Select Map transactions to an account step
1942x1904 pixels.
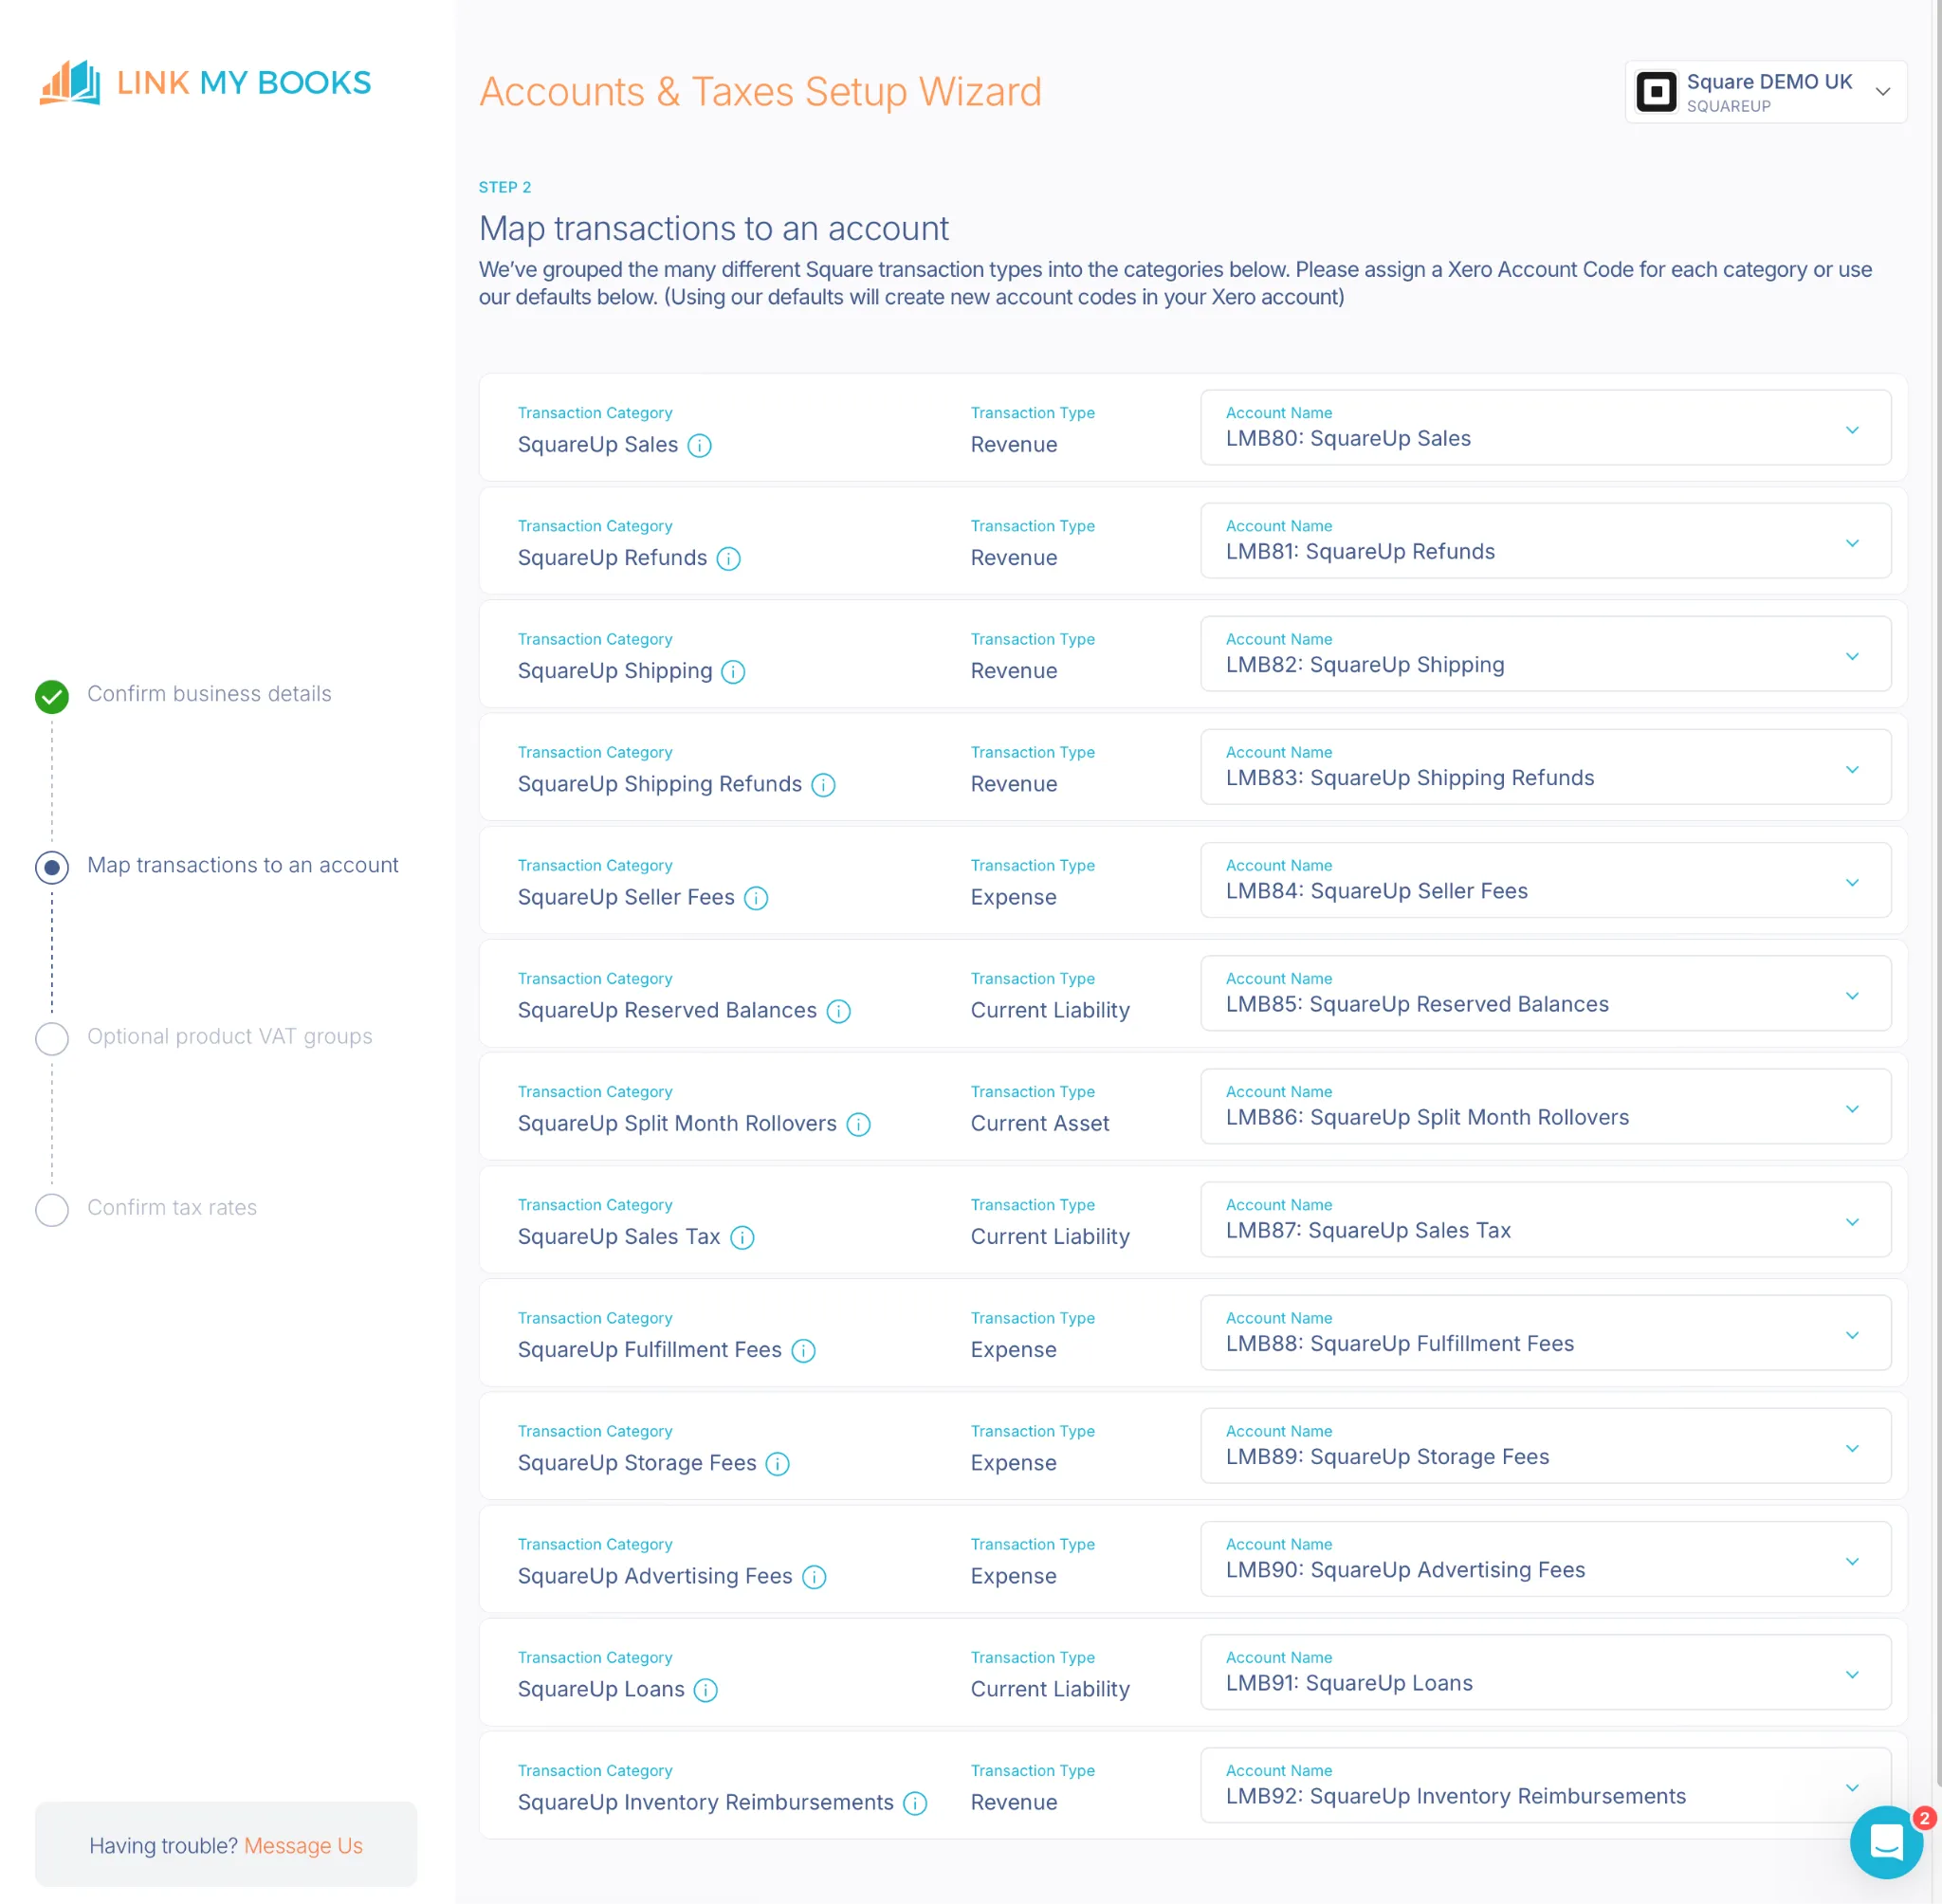(x=243, y=865)
